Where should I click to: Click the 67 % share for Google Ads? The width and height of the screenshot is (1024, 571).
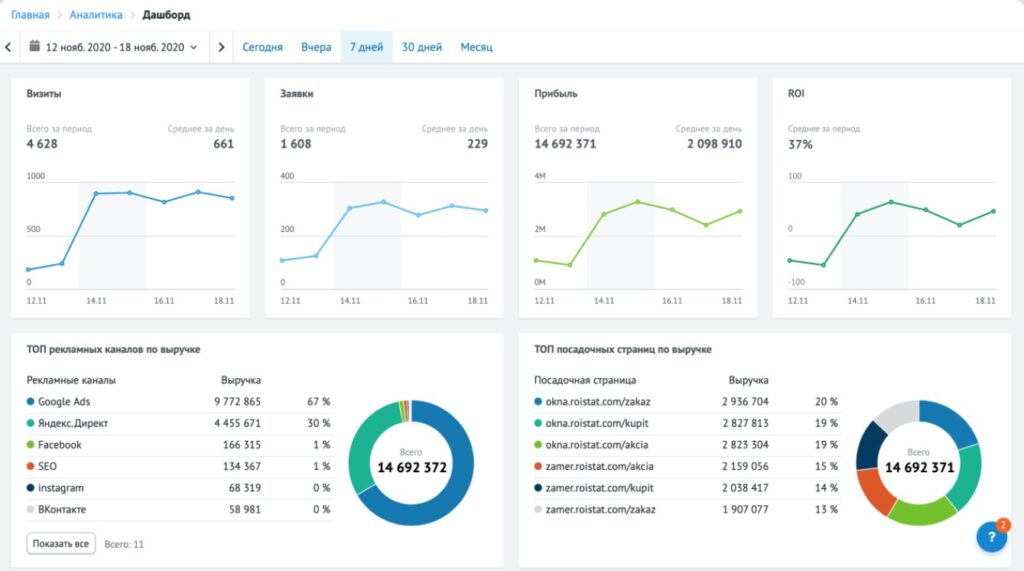[x=319, y=402]
